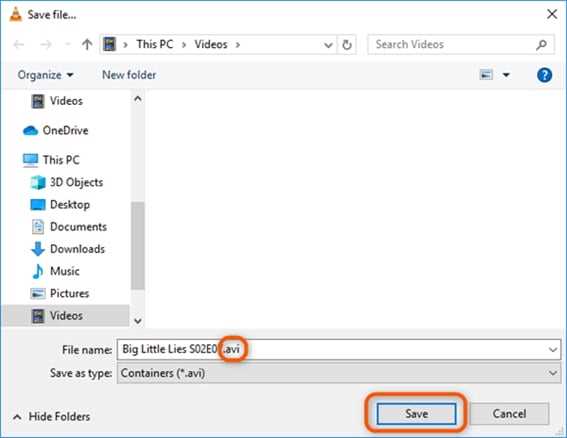The width and height of the screenshot is (567, 438).
Task: Open the help question mark icon
Action: [x=544, y=75]
